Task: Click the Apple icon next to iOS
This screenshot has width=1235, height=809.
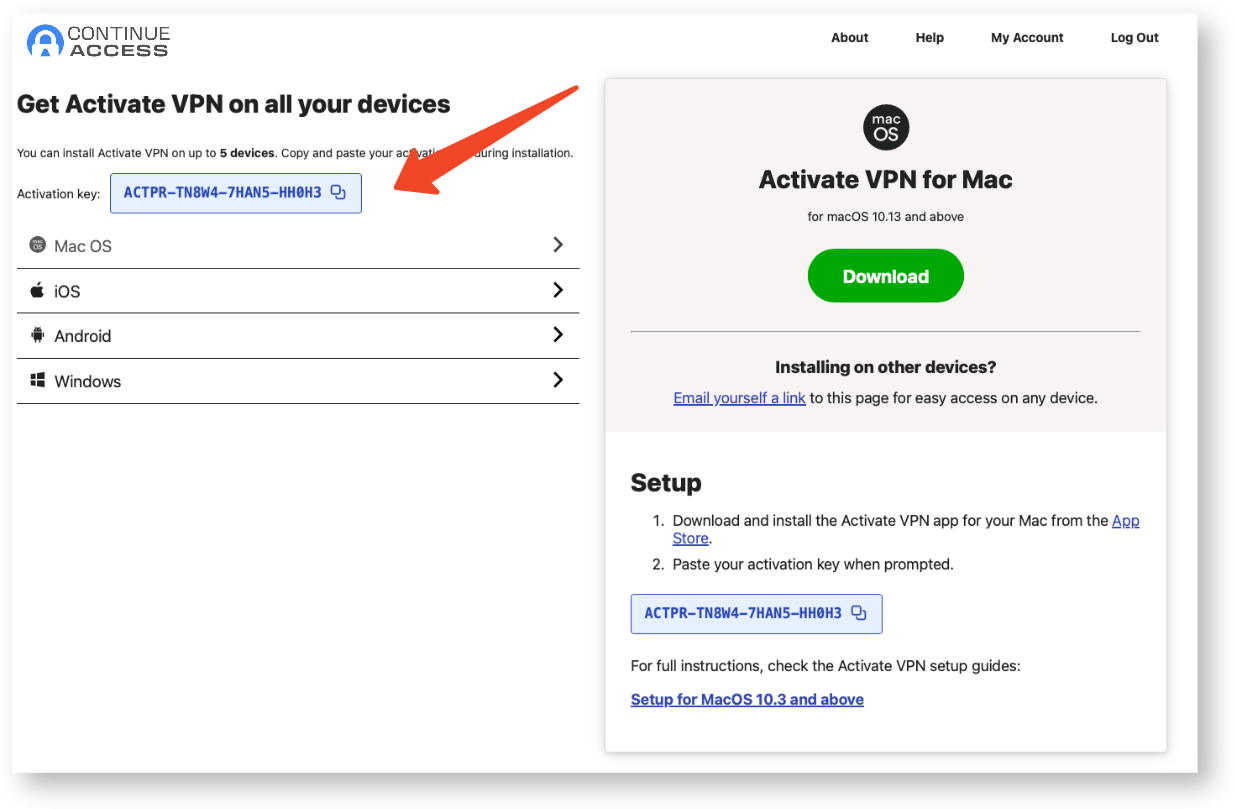Action: pos(39,290)
